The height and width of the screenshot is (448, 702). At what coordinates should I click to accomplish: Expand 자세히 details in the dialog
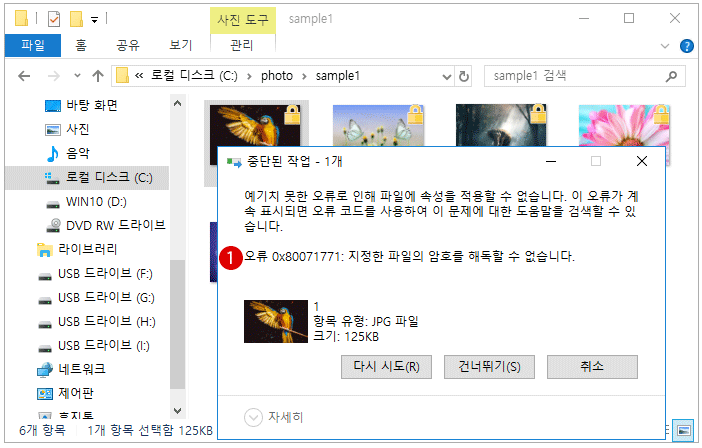[274, 418]
